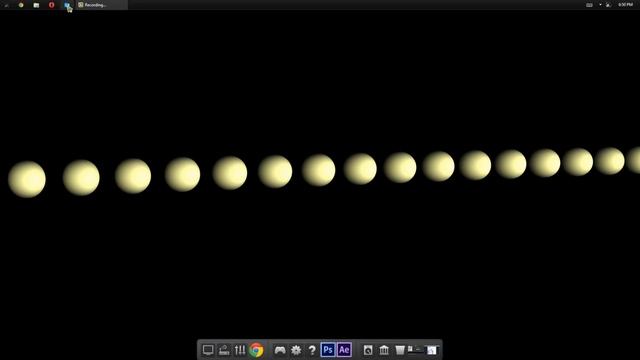Viewport: 640px width, 360px height.
Task: Open the library building icon in the dock
Action: 384,350
